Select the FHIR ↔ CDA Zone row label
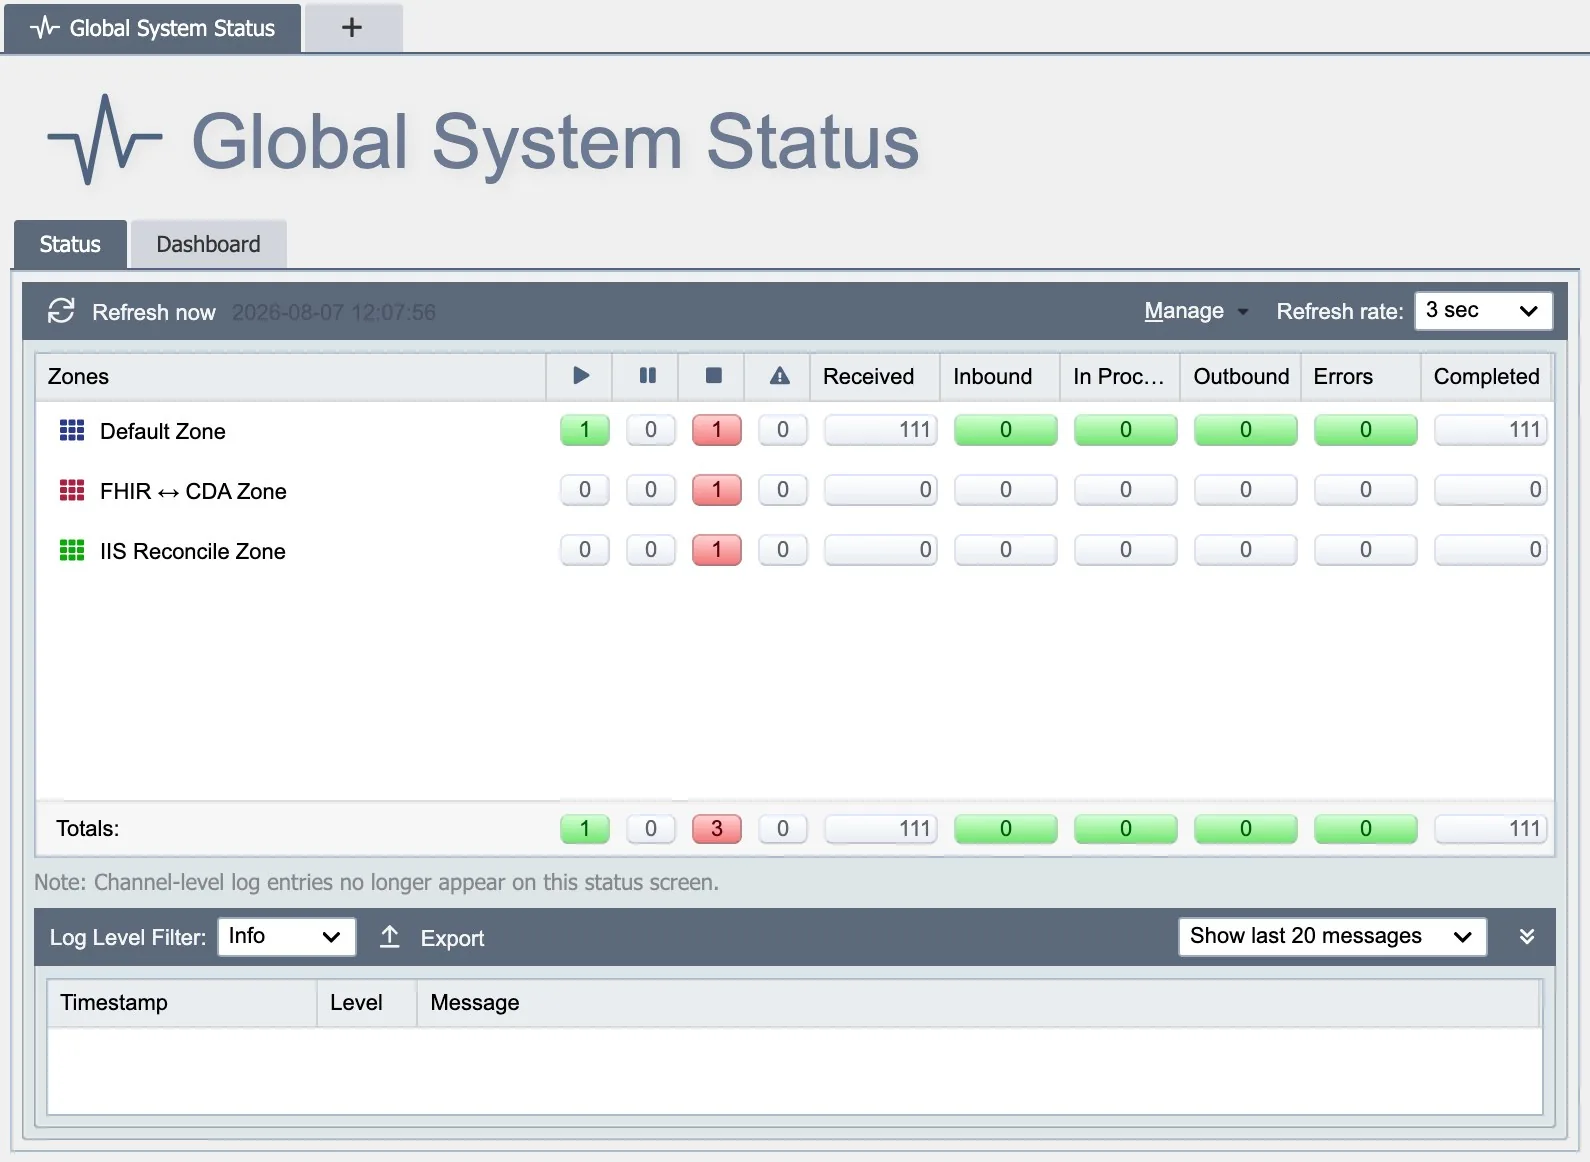1590x1162 pixels. (193, 491)
